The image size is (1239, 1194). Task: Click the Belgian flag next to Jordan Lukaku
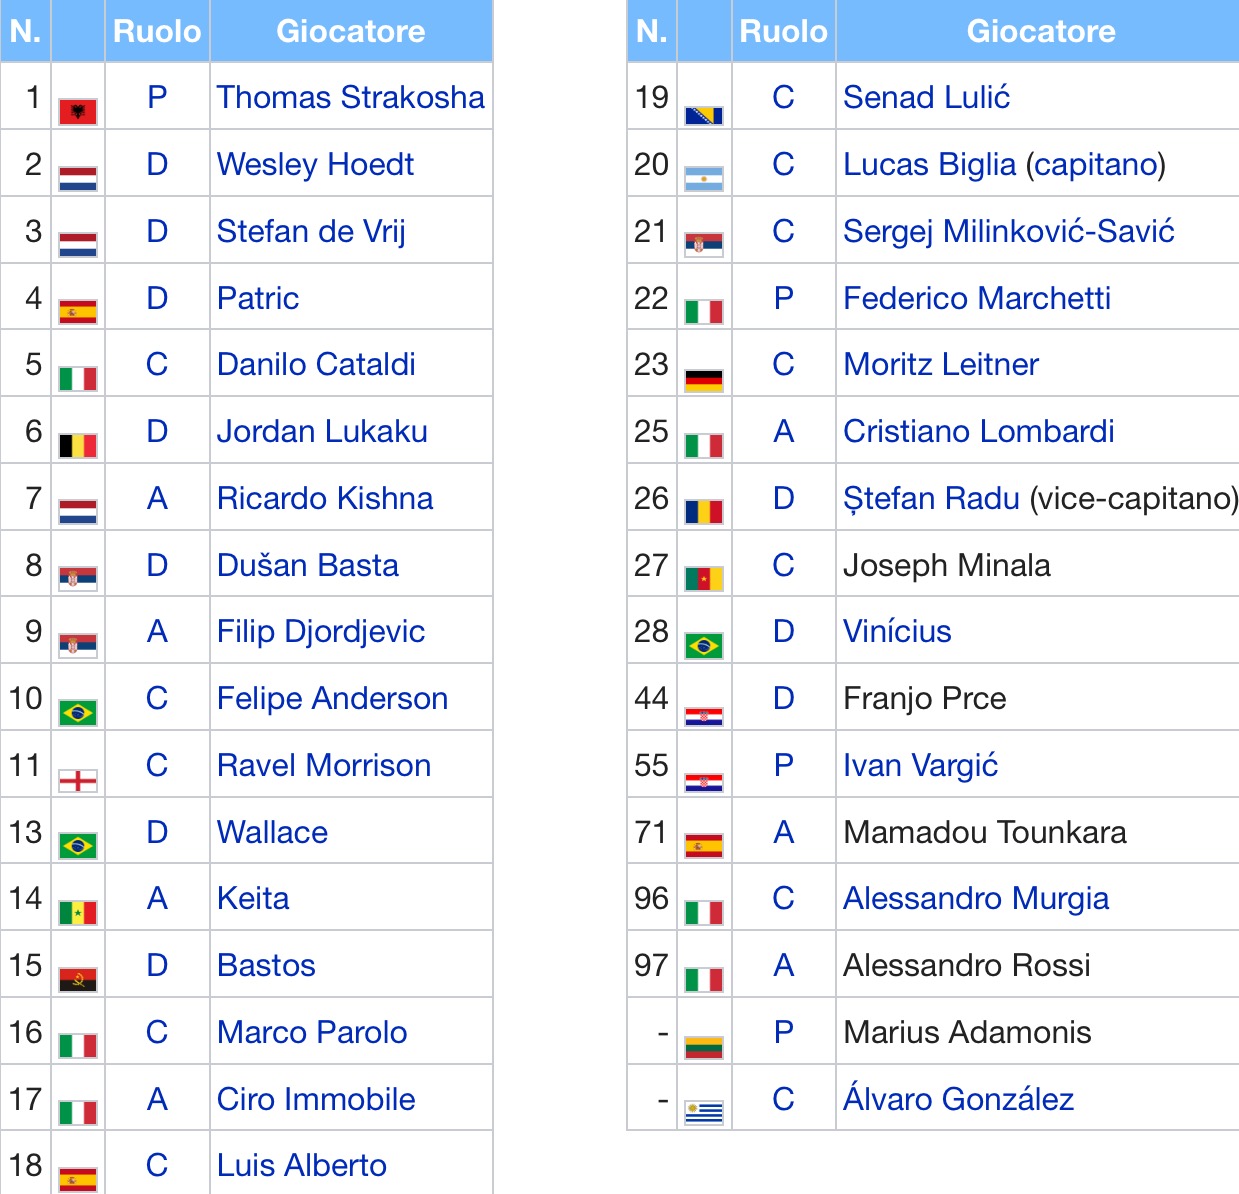pos(78,445)
